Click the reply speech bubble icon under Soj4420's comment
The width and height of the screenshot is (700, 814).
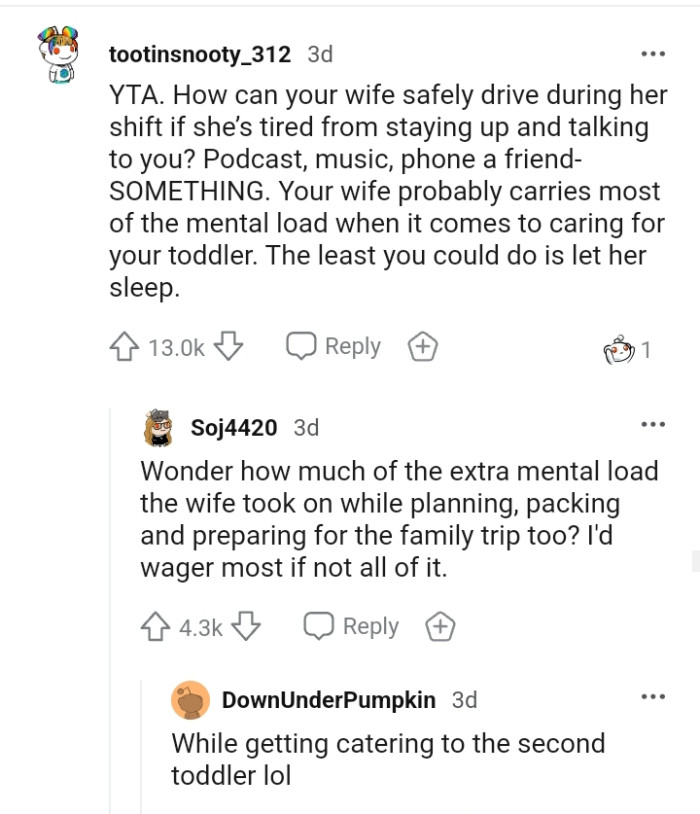[319, 626]
